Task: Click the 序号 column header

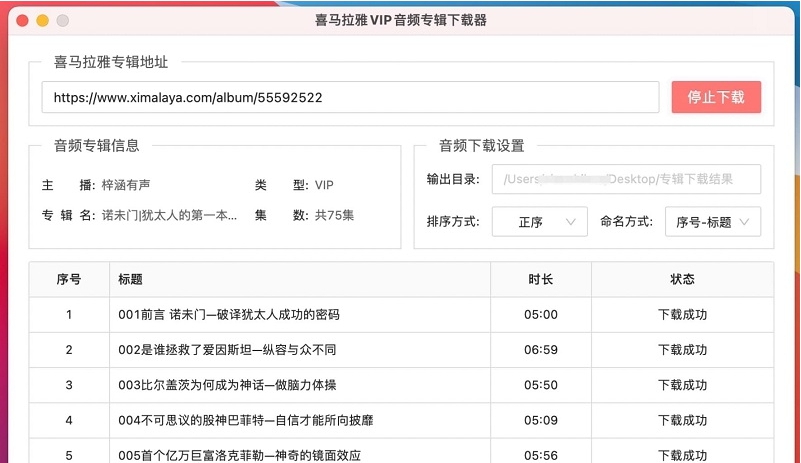Action: pyautogui.click(x=69, y=280)
